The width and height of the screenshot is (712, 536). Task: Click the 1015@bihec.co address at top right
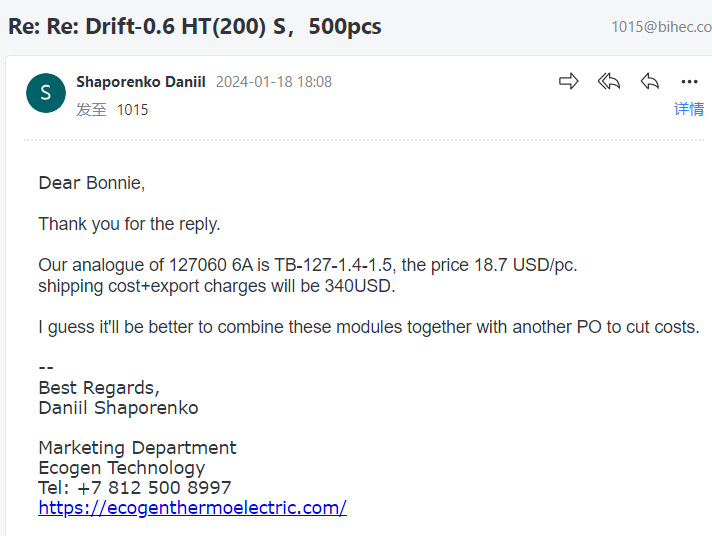click(661, 27)
